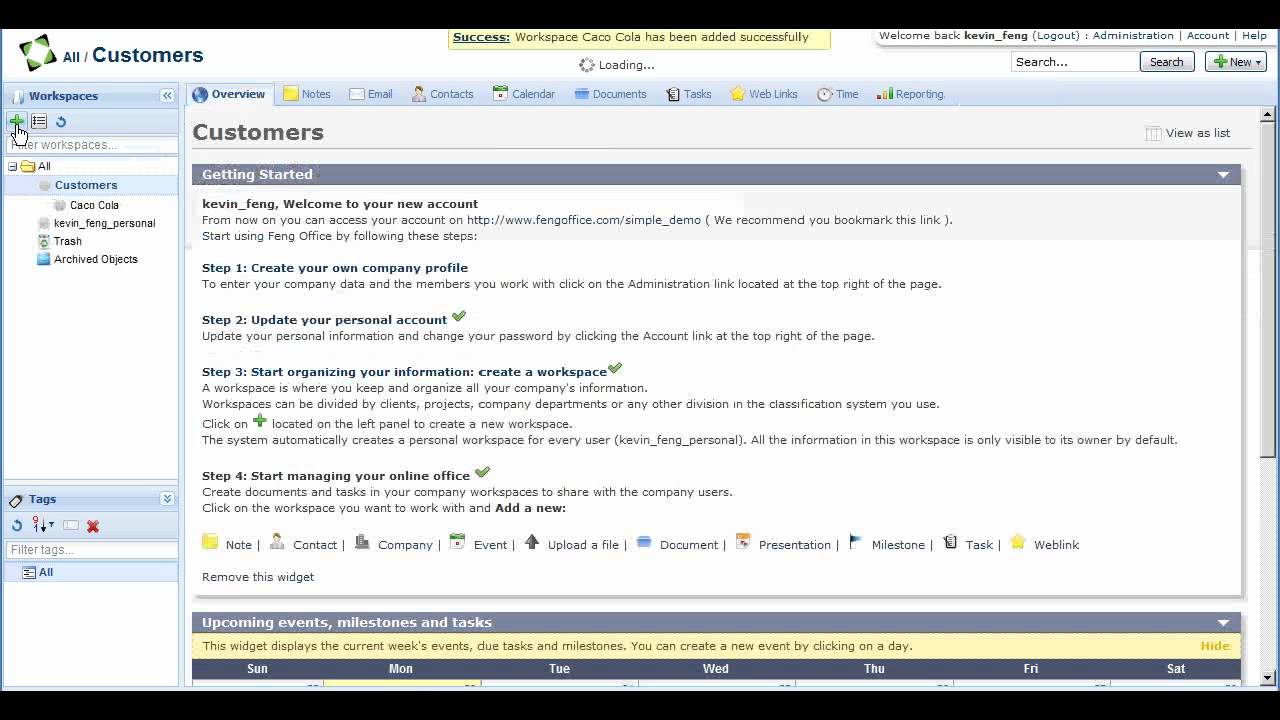Screen dimensions: 1280x720
Task: Open the Tasks tab
Action: 689,94
